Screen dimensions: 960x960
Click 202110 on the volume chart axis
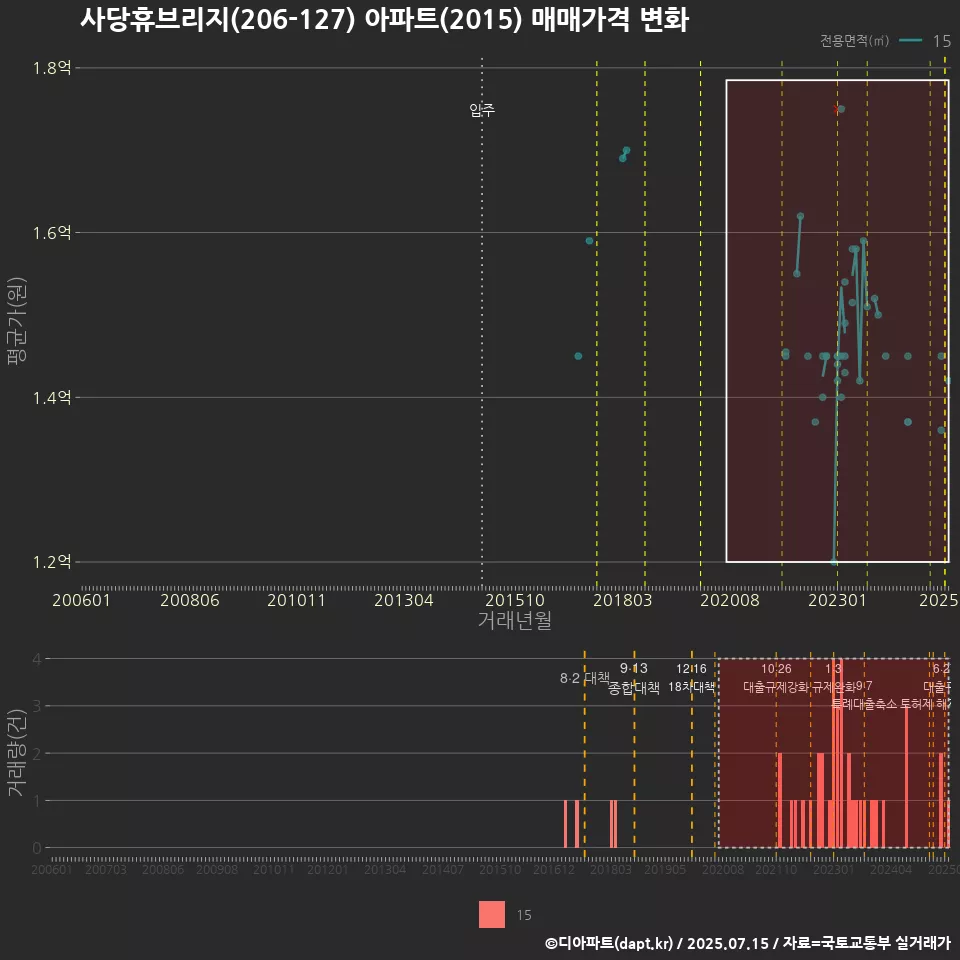pyautogui.click(x=776, y=869)
